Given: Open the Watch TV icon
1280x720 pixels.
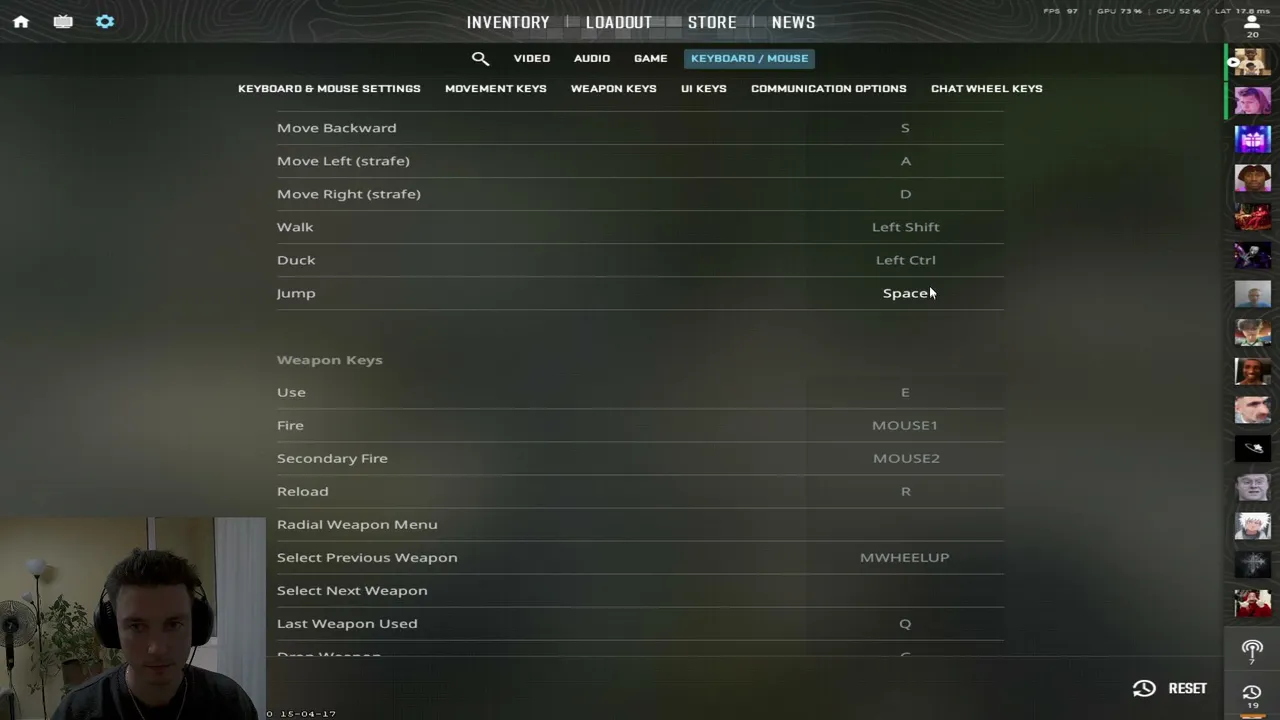Looking at the screenshot, I should [x=63, y=22].
